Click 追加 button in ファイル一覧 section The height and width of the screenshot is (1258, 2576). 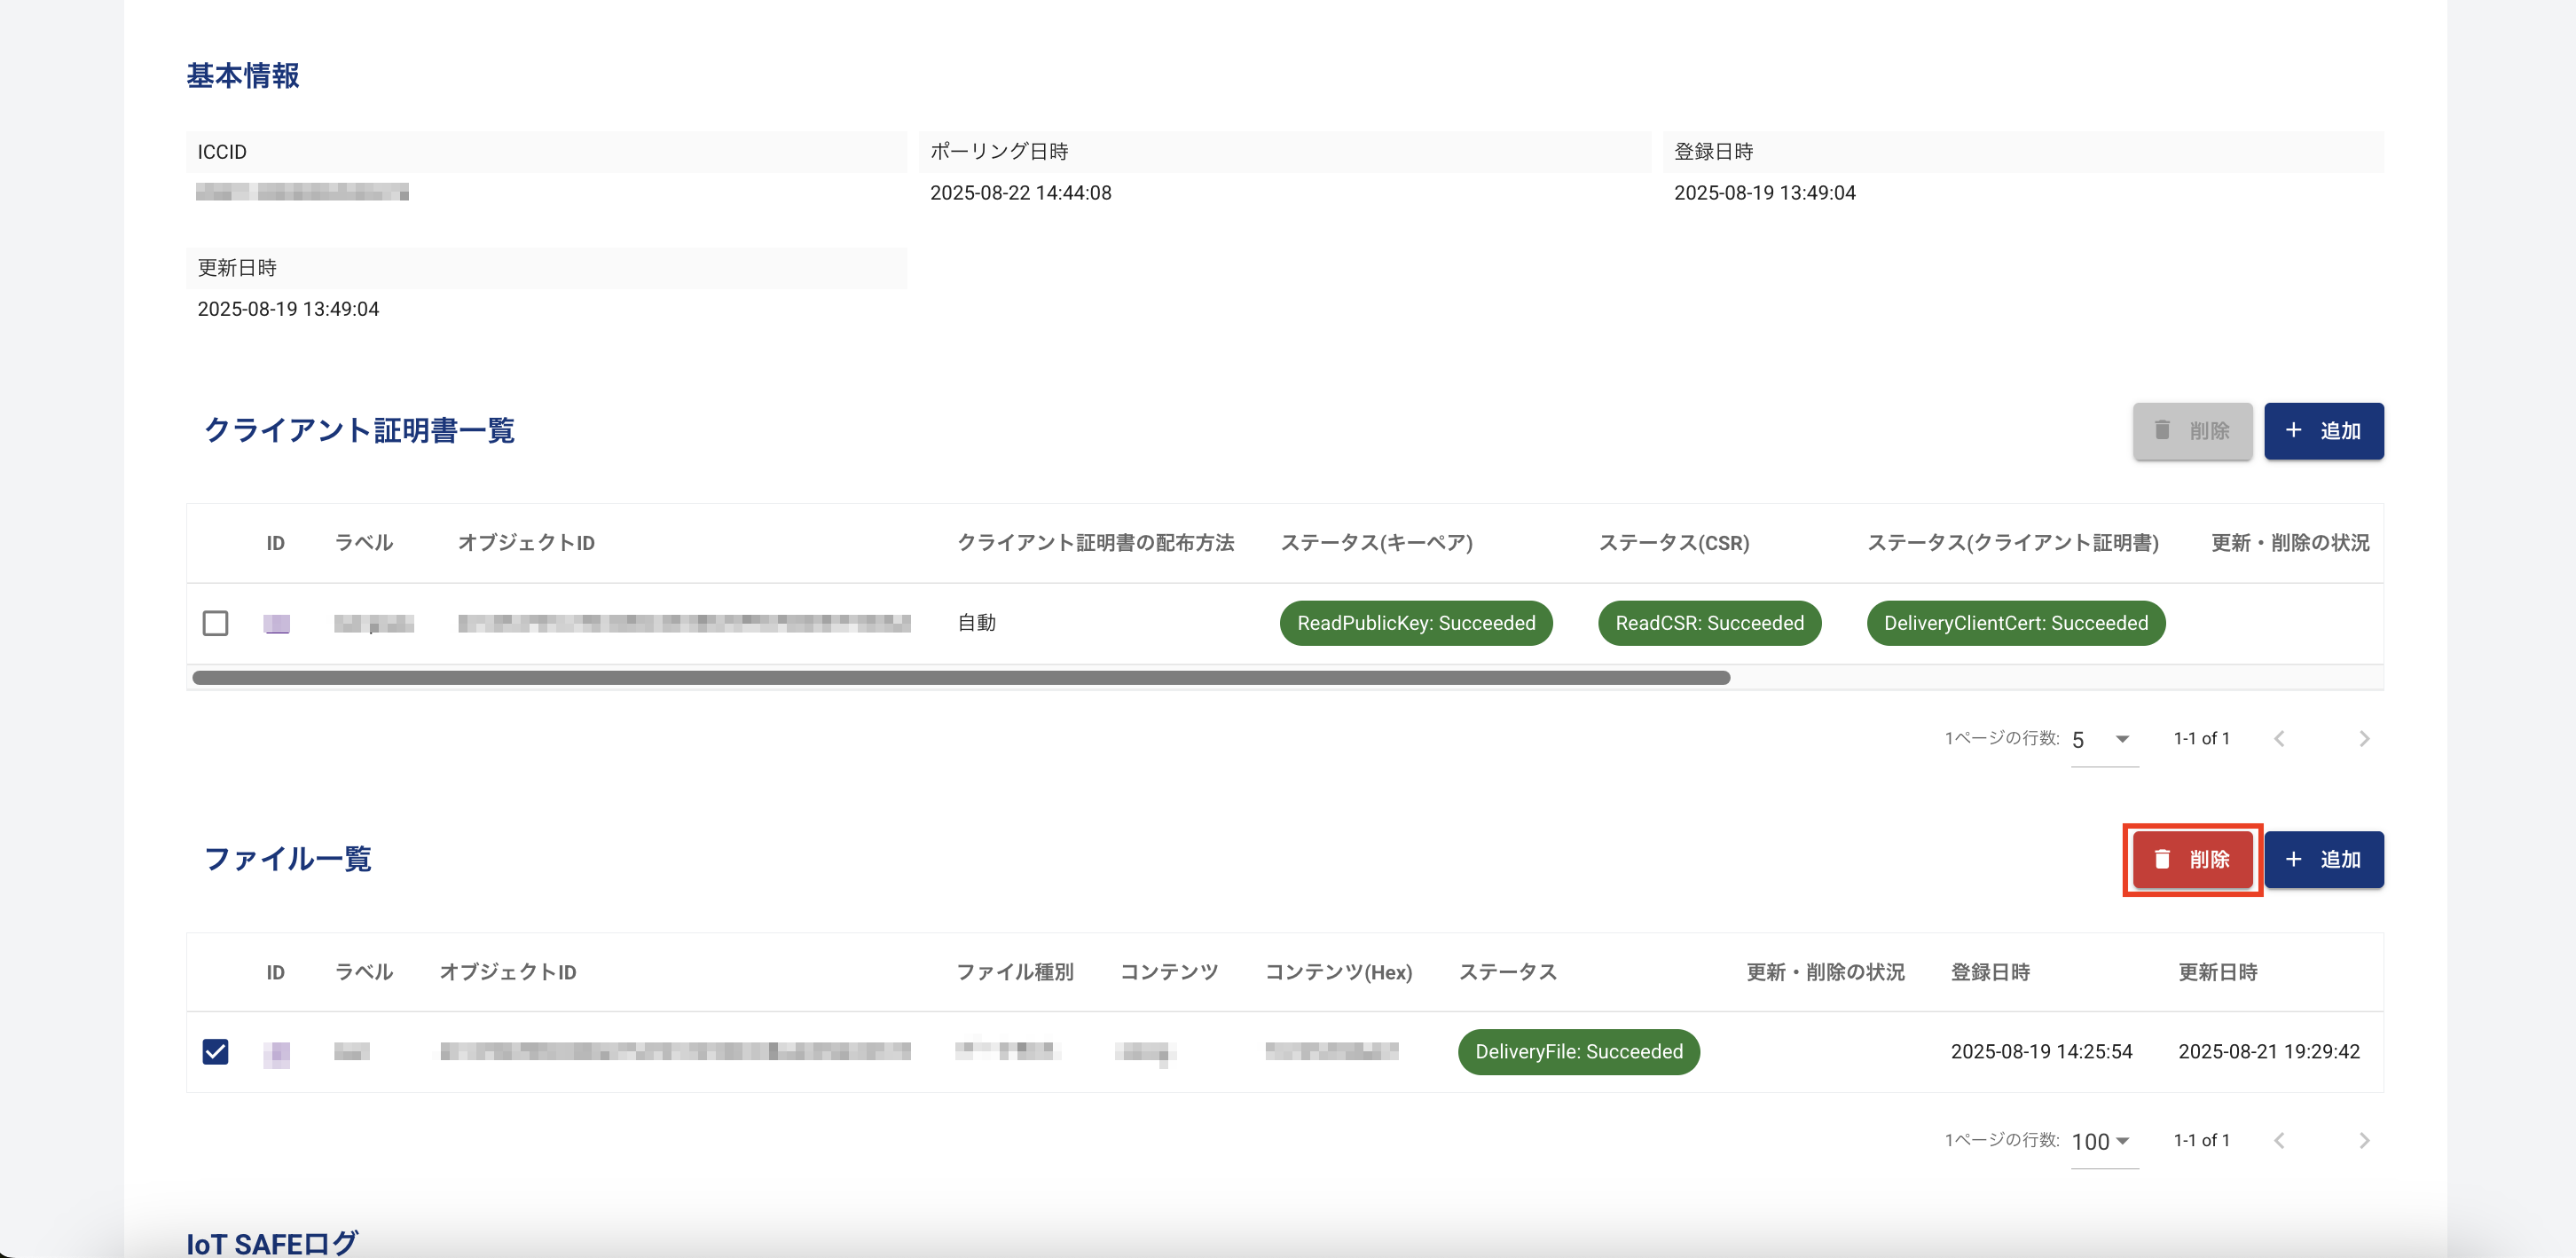2323,859
